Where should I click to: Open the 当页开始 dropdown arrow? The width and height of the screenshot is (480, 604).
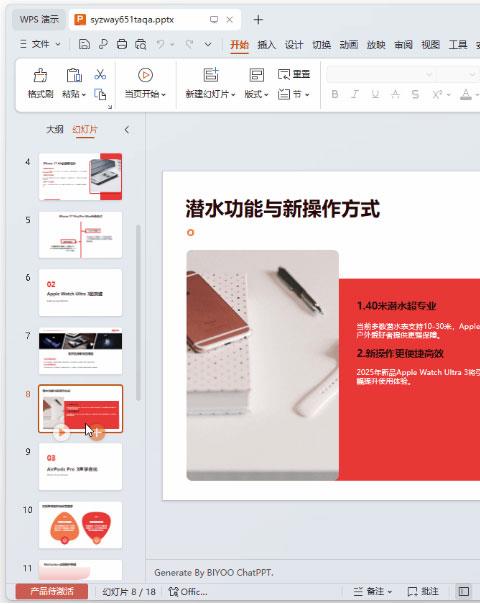click(163, 95)
